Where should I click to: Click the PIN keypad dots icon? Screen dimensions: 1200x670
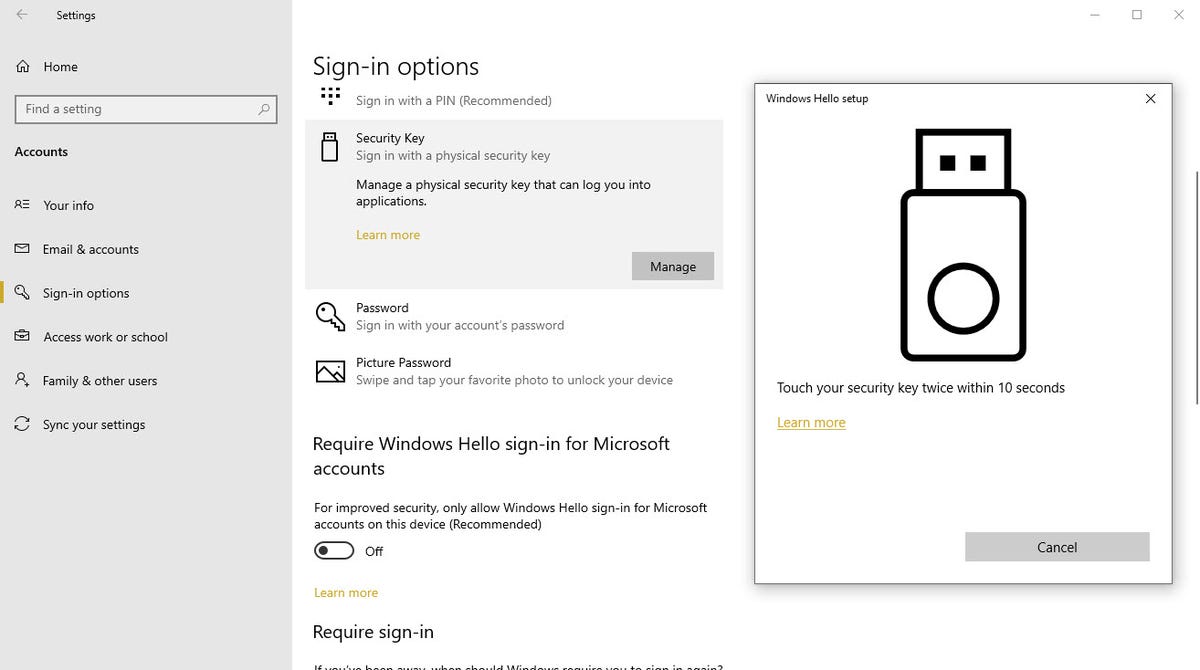(330, 96)
